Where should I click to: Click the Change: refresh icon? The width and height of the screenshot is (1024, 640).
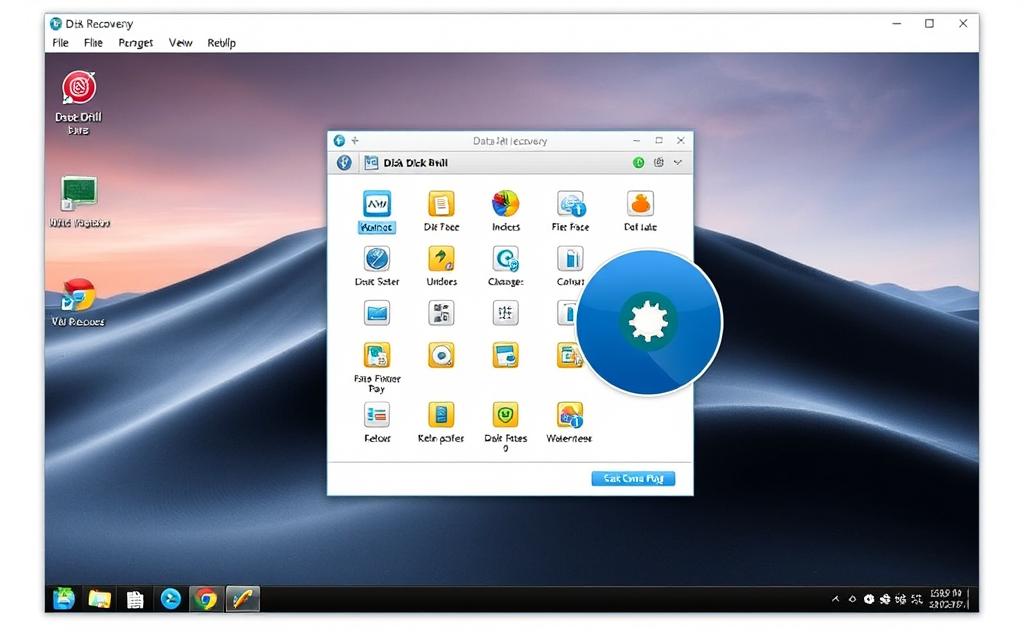pos(505,266)
